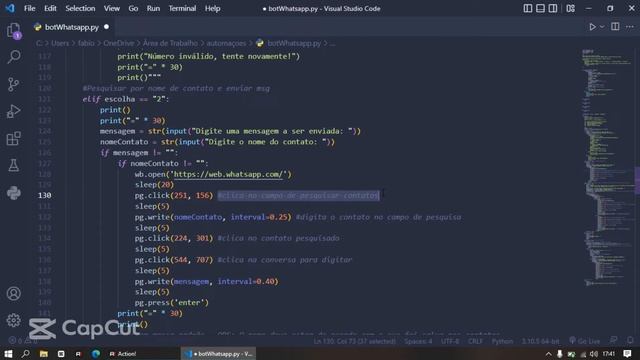Switch to Action! app in taskbar
The image size is (640, 360).
tap(122, 353)
